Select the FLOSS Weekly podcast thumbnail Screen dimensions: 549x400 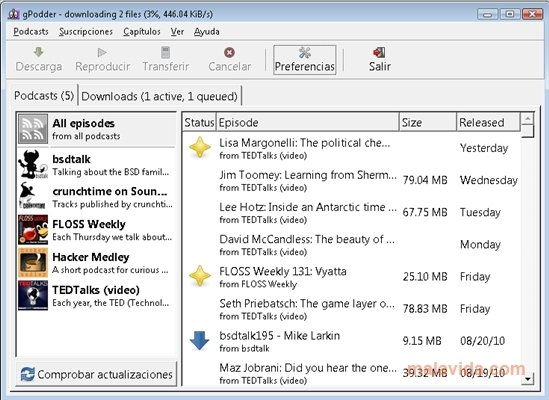pyautogui.click(x=33, y=230)
